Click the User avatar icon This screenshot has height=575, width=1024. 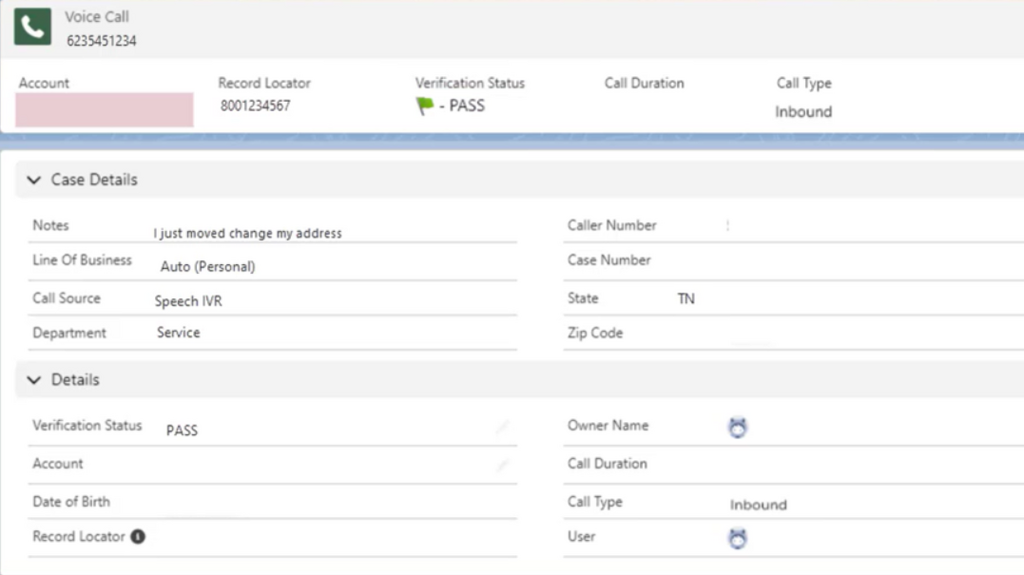click(x=737, y=538)
